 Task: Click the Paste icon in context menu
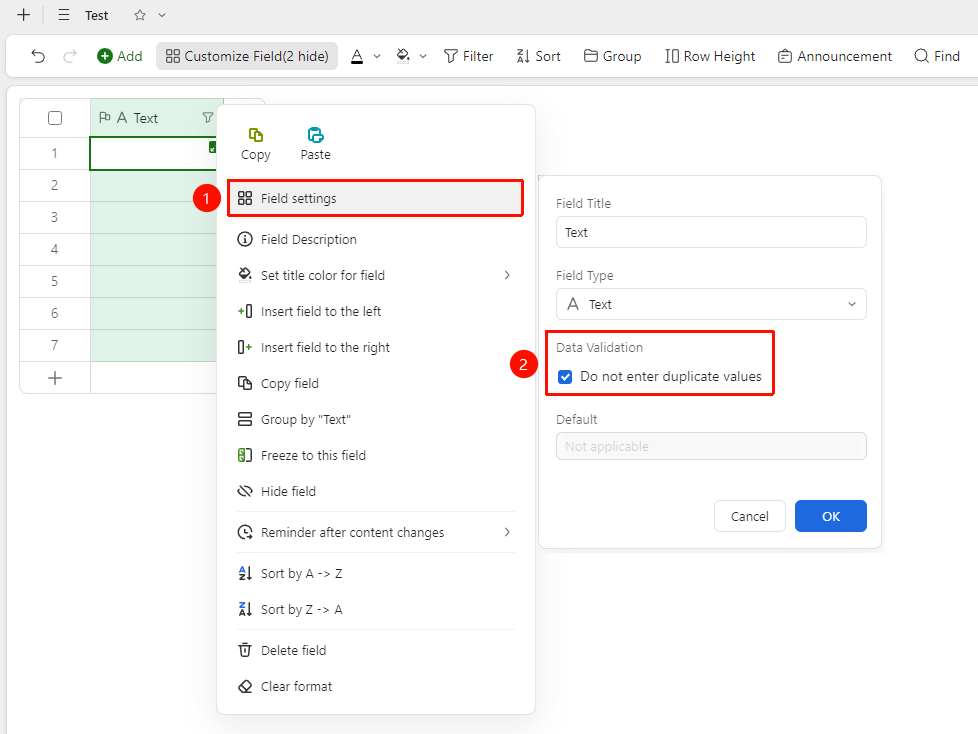click(x=316, y=135)
